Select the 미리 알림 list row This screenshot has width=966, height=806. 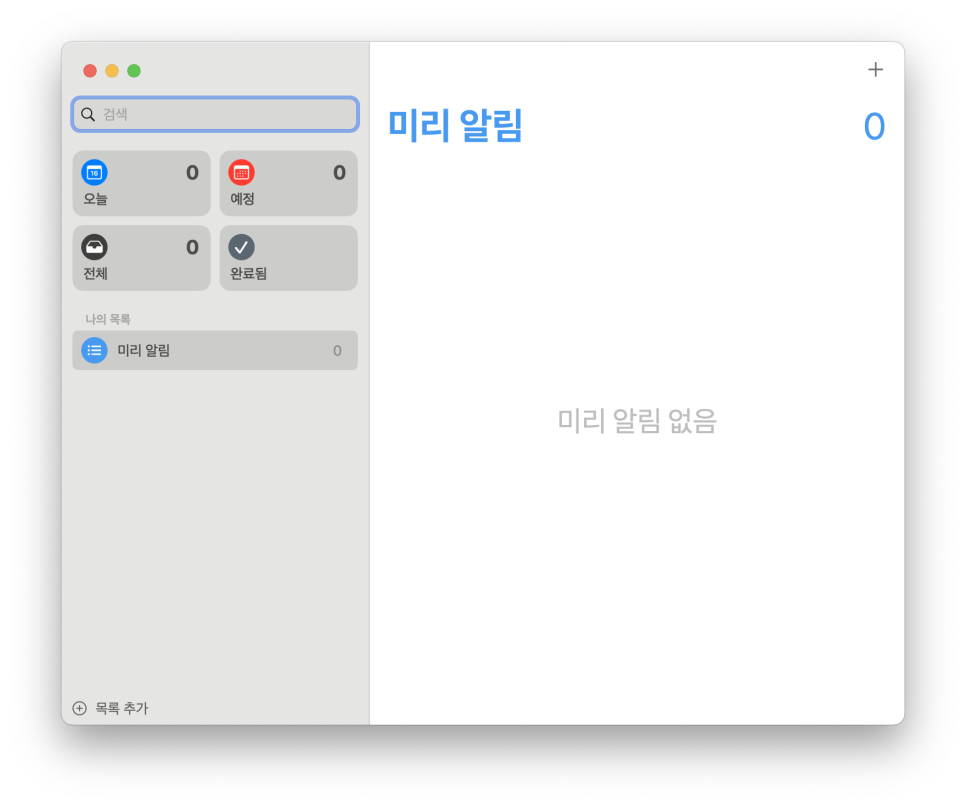[x=215, y=350]
